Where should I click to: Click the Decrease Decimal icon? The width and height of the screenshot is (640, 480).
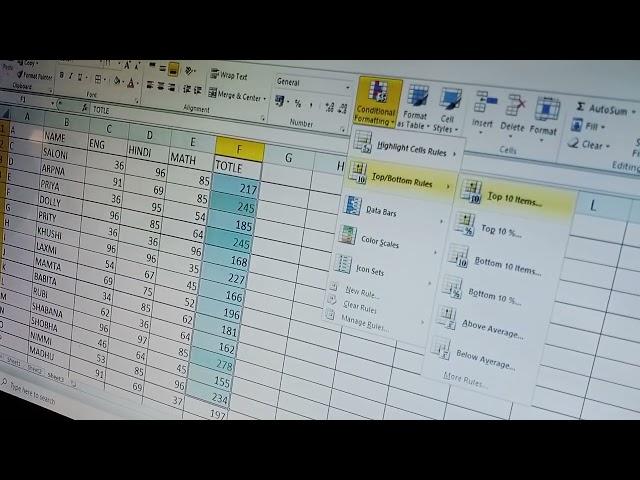click(343, 108)
